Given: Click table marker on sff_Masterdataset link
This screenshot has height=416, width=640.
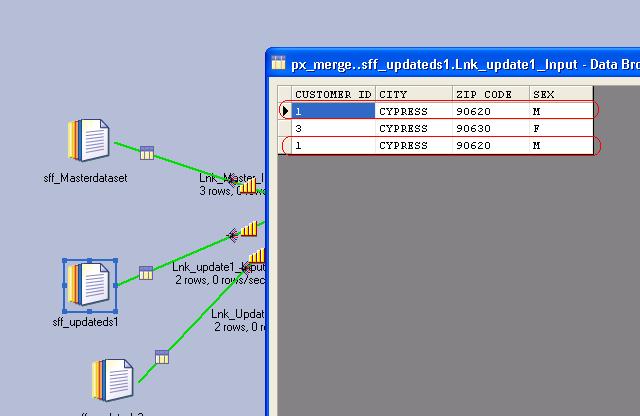Looking at the screenshot, I should click(x=147, y=153).
